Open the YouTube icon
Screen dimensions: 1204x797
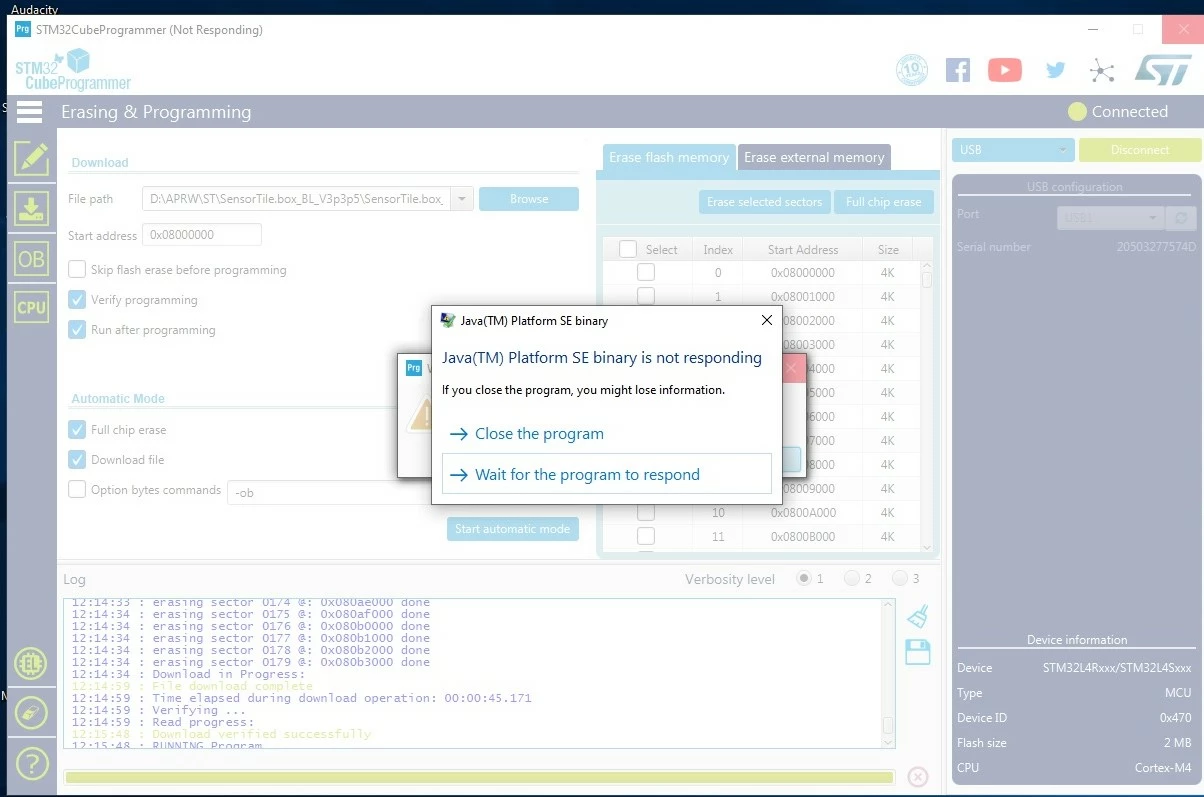(x=1005, y=70)
